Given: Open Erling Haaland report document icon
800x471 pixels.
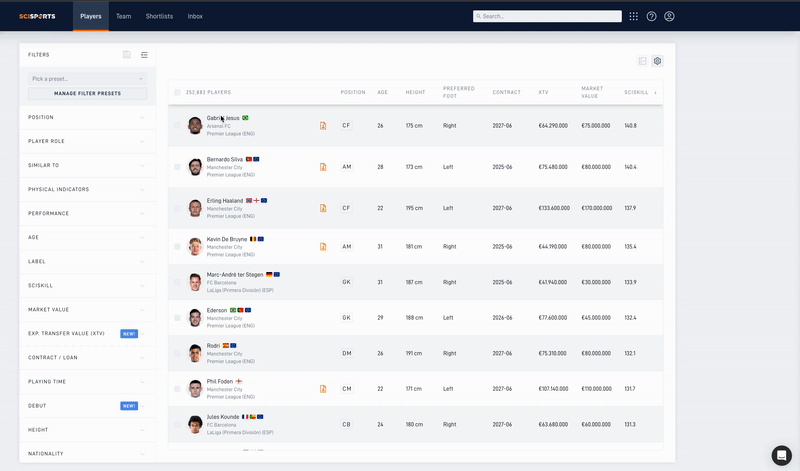Looking at the screenshot, I should point(323,208).
